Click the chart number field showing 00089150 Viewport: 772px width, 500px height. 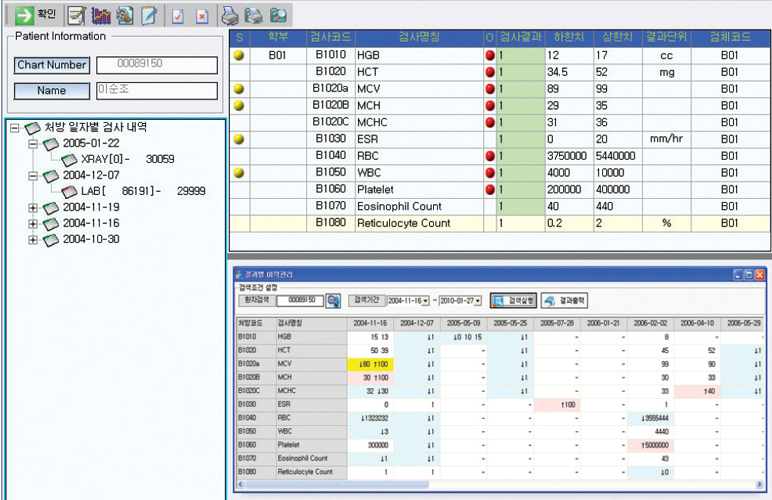(x=157, y=65)
